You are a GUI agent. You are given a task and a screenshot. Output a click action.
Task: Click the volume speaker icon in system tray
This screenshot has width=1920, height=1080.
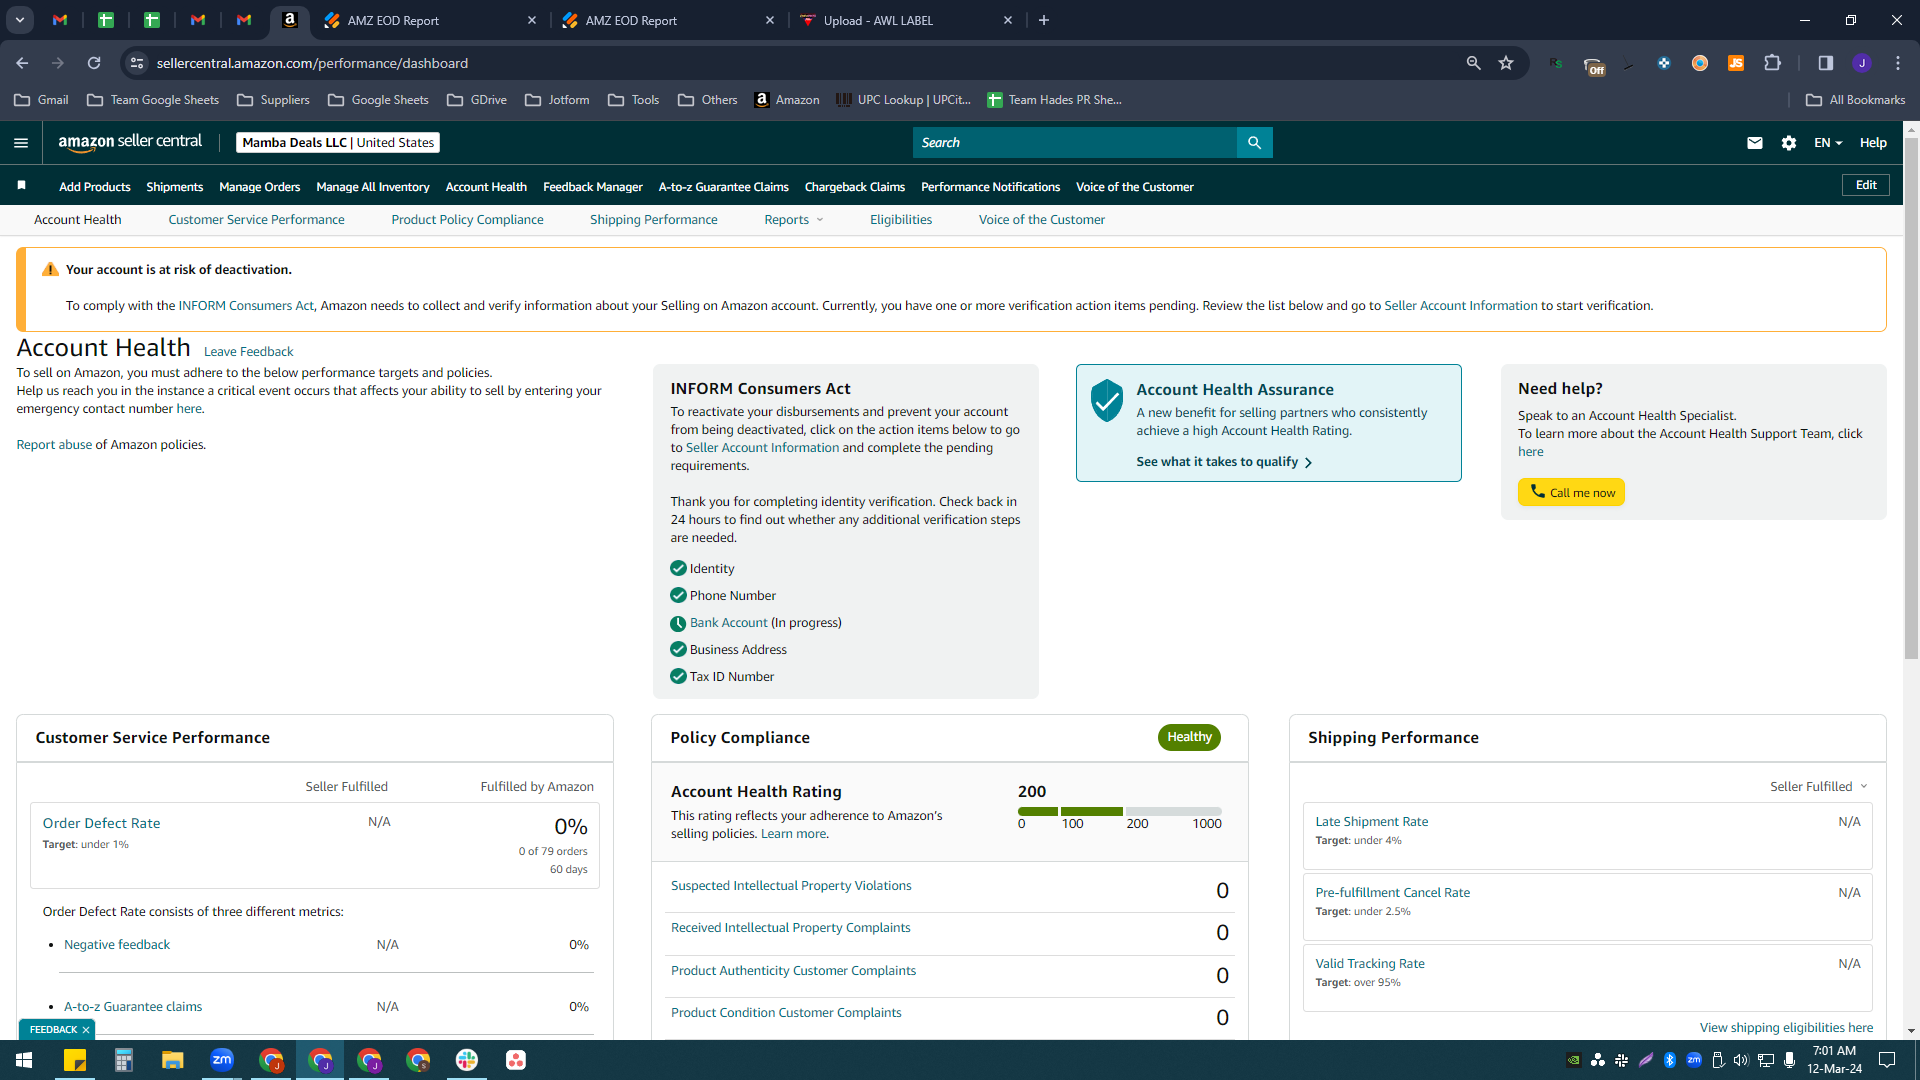[1741, 1060]
